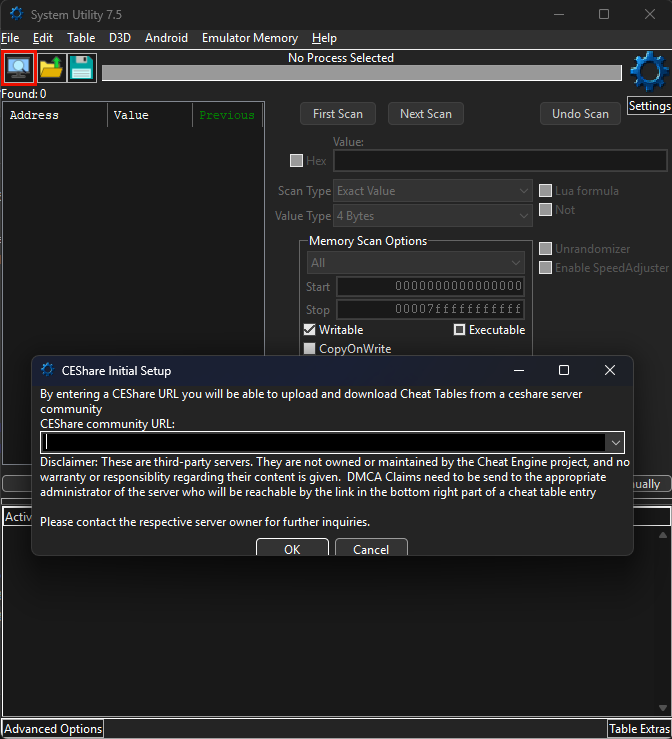Viewport: 672px width, 739px height.
Task: Click the gear icon in CEShare dialog title
Action: (47, 370)
